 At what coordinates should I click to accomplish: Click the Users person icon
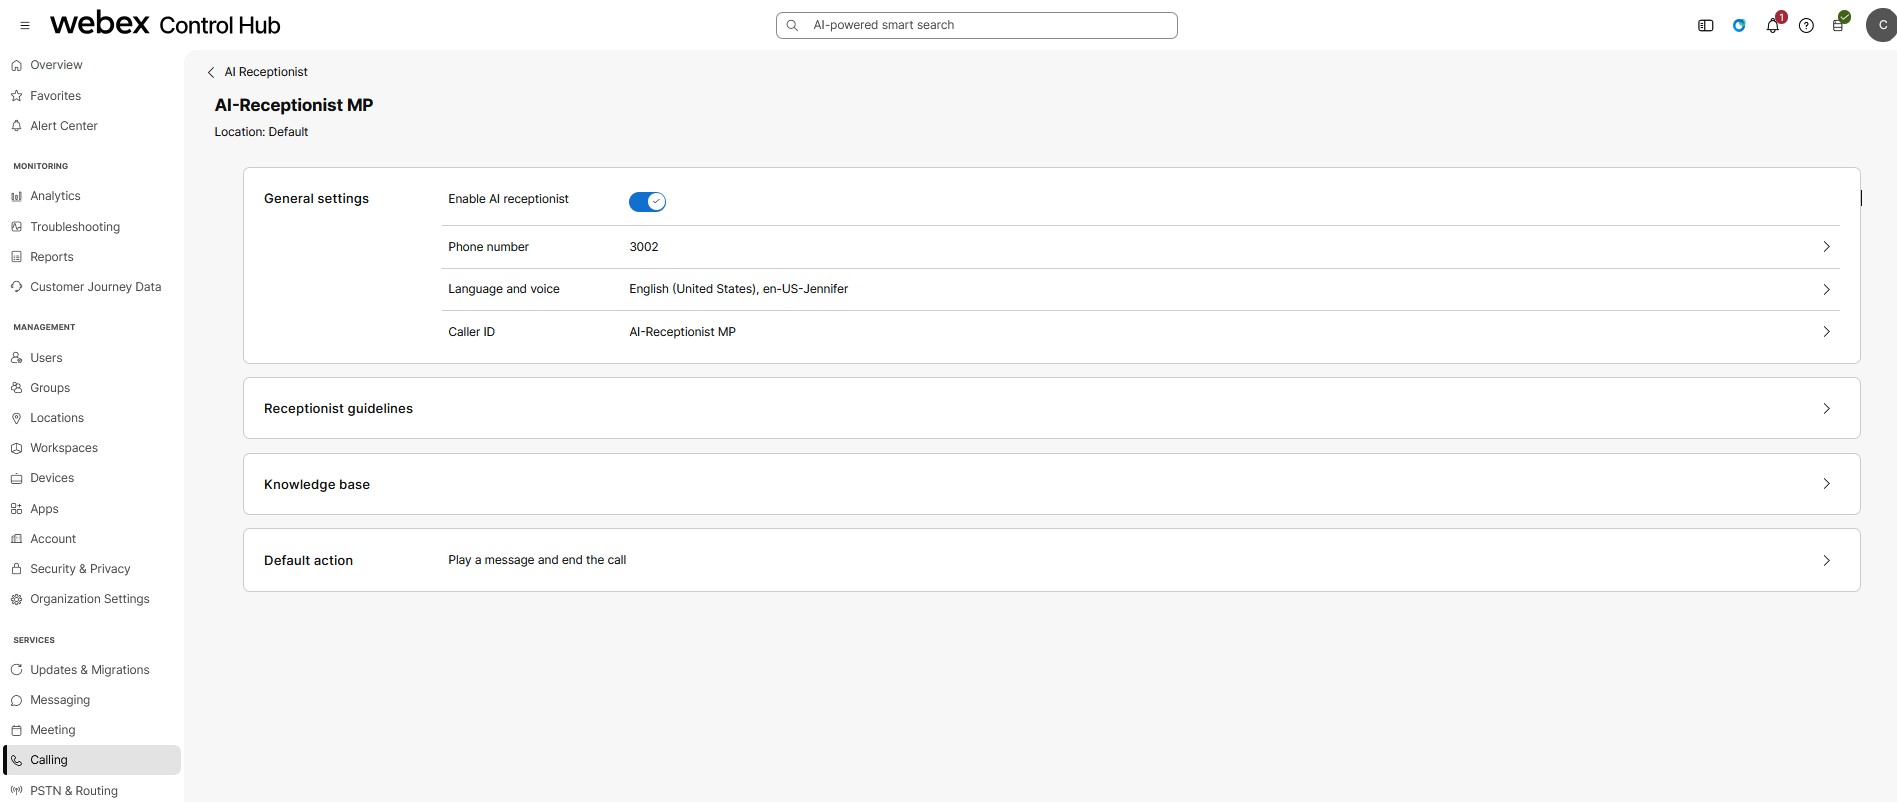coord(16,358)
